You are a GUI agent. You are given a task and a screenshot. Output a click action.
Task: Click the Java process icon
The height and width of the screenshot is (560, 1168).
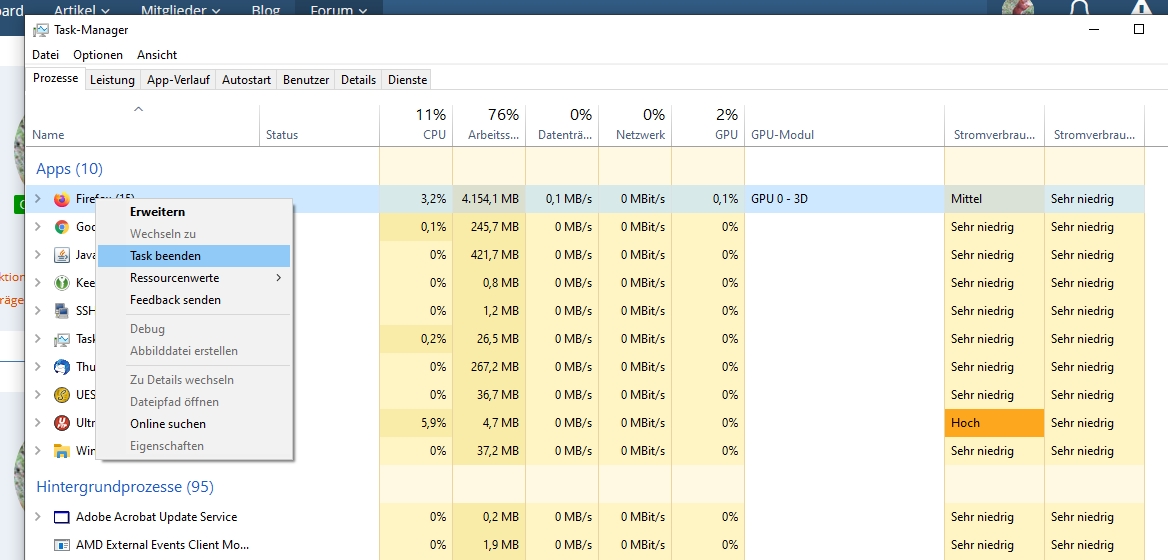(x=61, y=255)
